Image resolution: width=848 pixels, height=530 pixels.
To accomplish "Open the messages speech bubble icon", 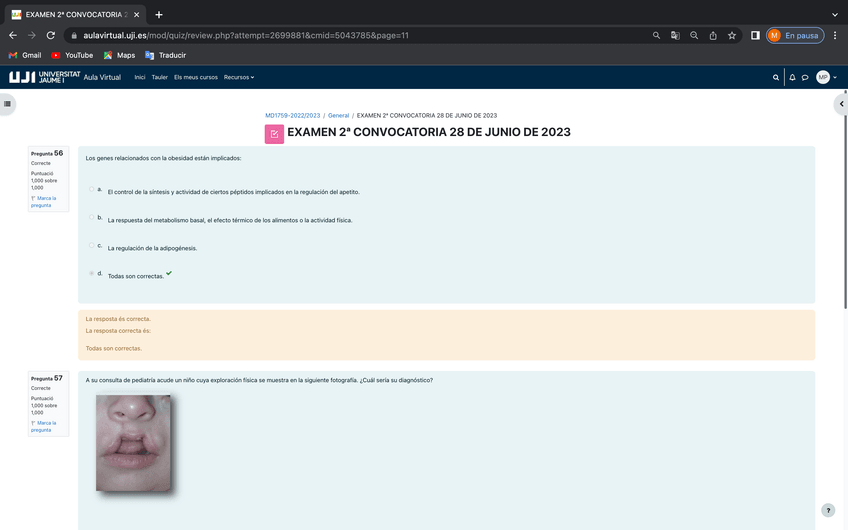I will [x=805, y=77].
